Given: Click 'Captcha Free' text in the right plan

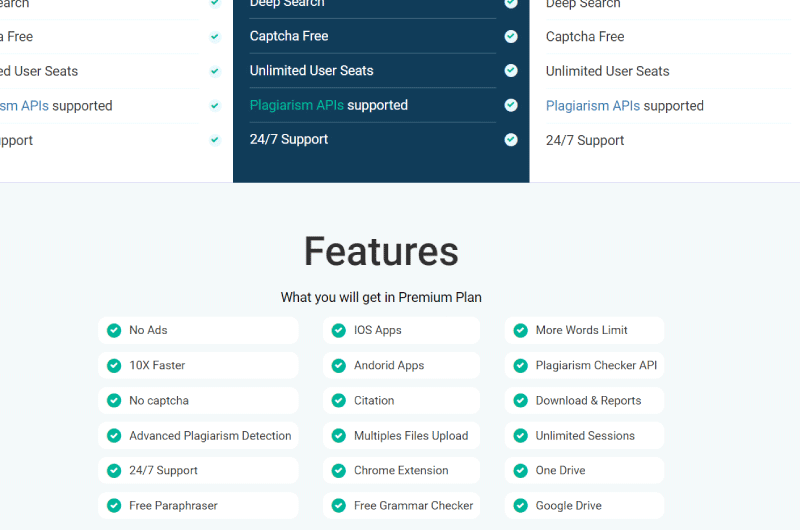Looking at the screenshot, I should click(x=585, y=37).
